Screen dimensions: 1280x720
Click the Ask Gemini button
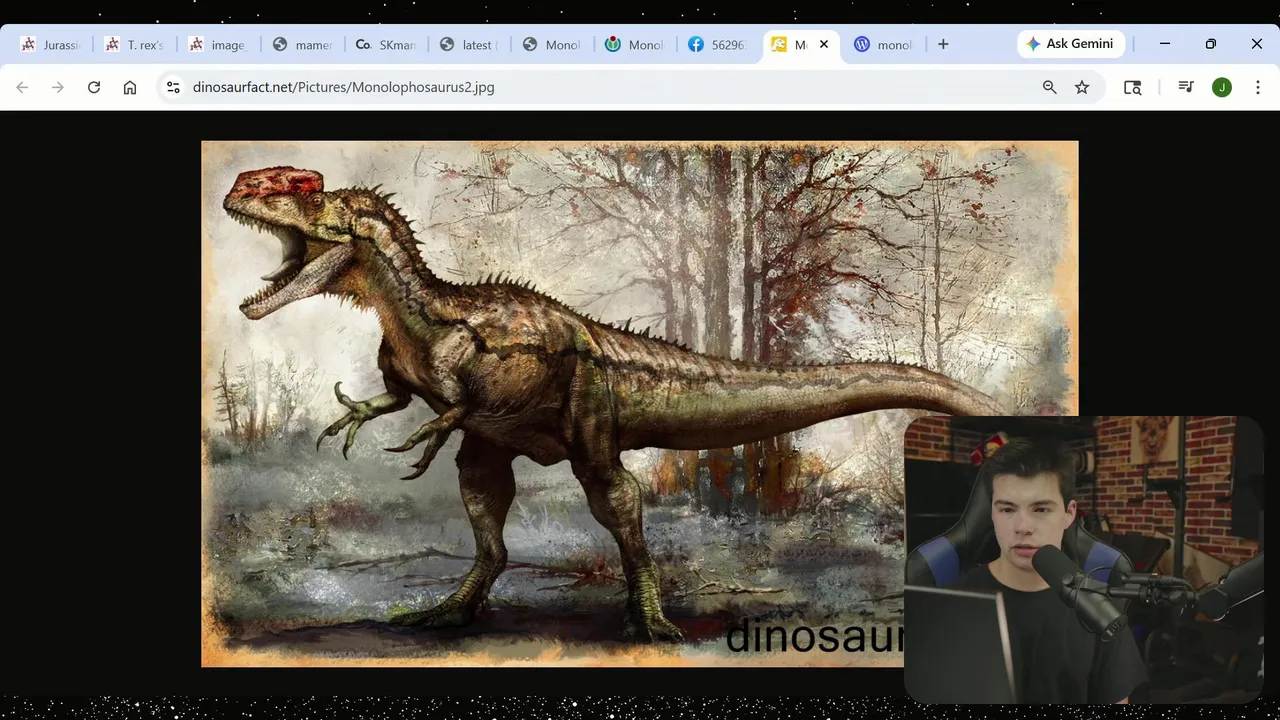click(1071, 44)
